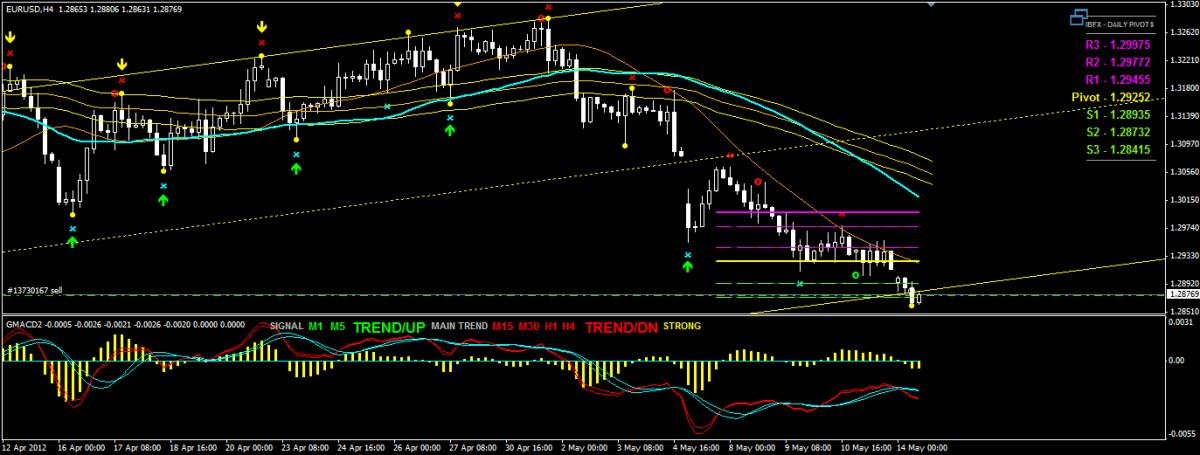
Task: Click the red H1 timeframe signal
Action: tap(550, 326)
